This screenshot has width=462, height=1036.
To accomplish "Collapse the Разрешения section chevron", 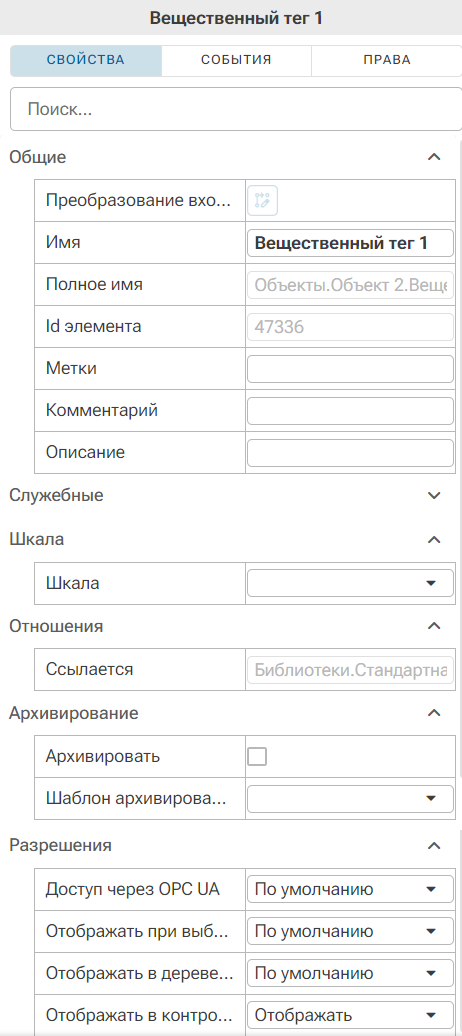I will click(x=434, y=845).
